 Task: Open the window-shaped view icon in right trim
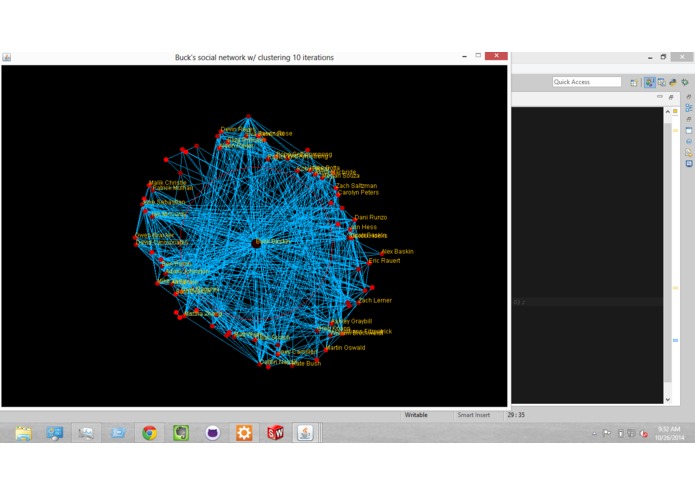coord(688,131)
